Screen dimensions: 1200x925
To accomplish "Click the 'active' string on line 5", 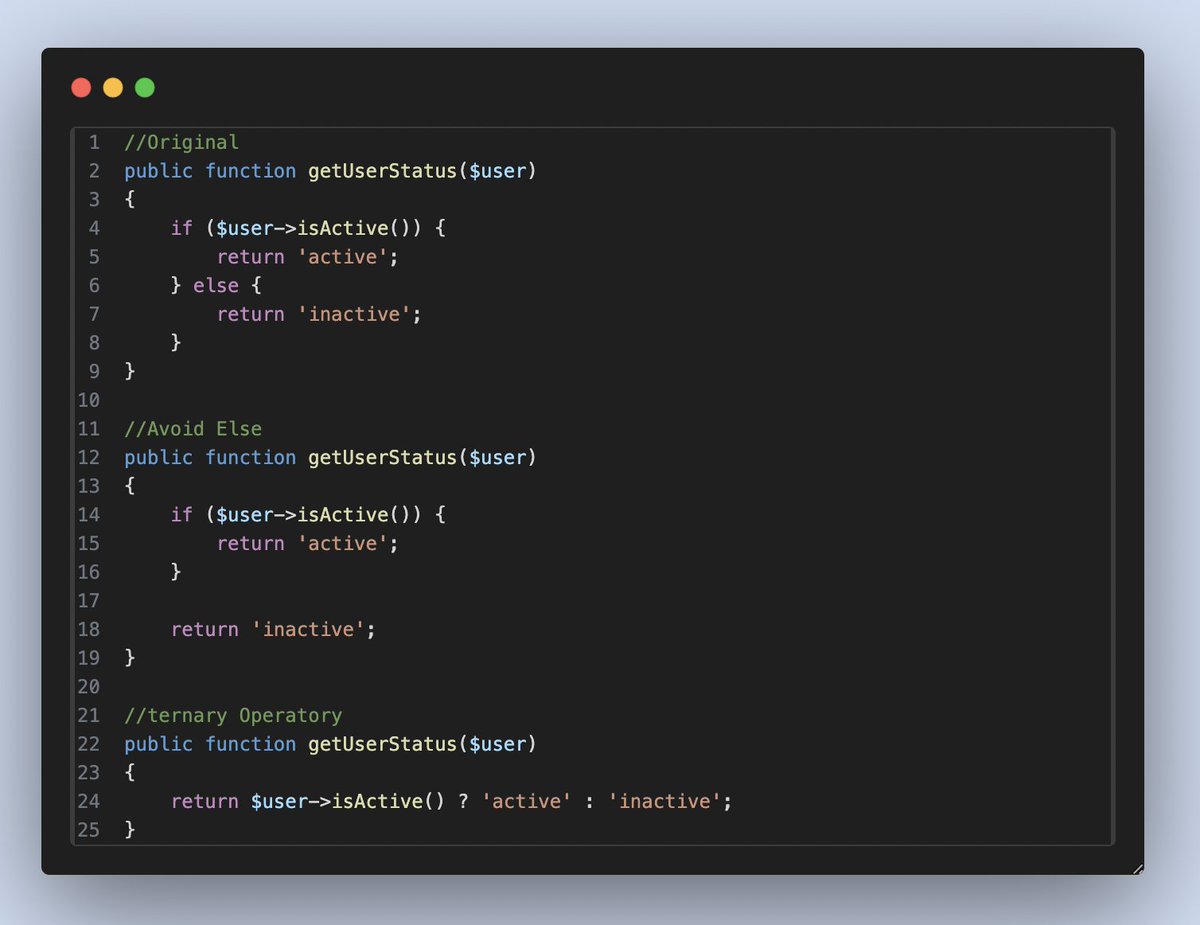I will 342,257.
